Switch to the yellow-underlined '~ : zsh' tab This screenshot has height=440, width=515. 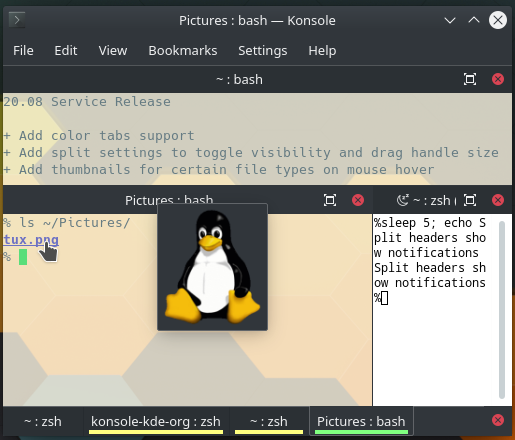pyautogui.click(x=269, y=422)
